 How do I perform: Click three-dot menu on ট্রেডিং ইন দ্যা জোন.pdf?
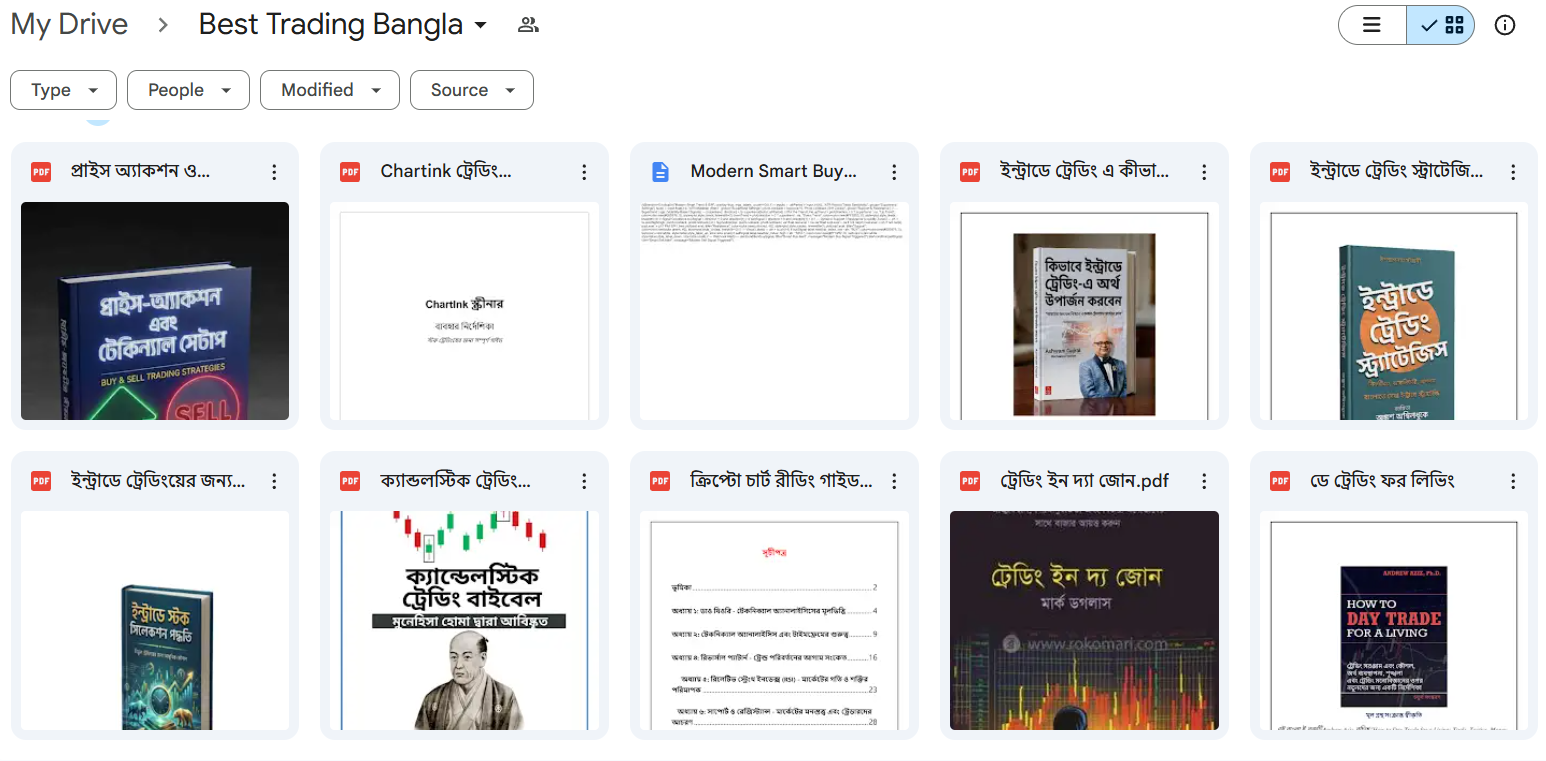tap(1204, 481)
